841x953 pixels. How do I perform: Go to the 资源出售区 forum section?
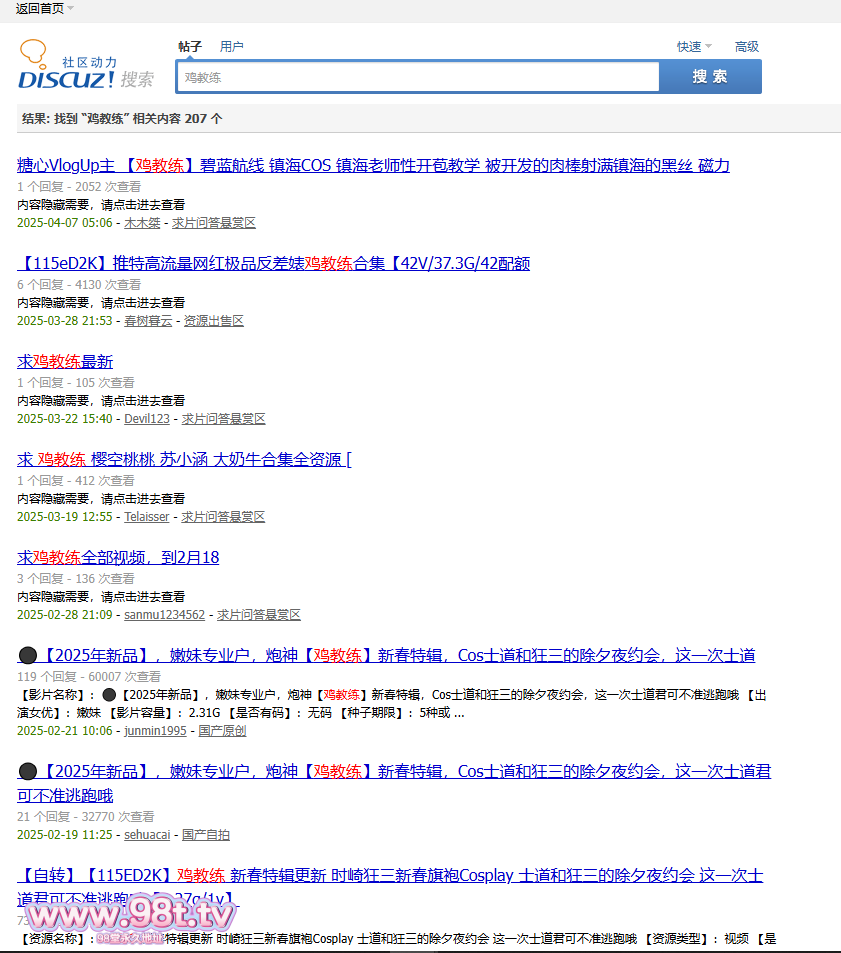click(214, 321)
